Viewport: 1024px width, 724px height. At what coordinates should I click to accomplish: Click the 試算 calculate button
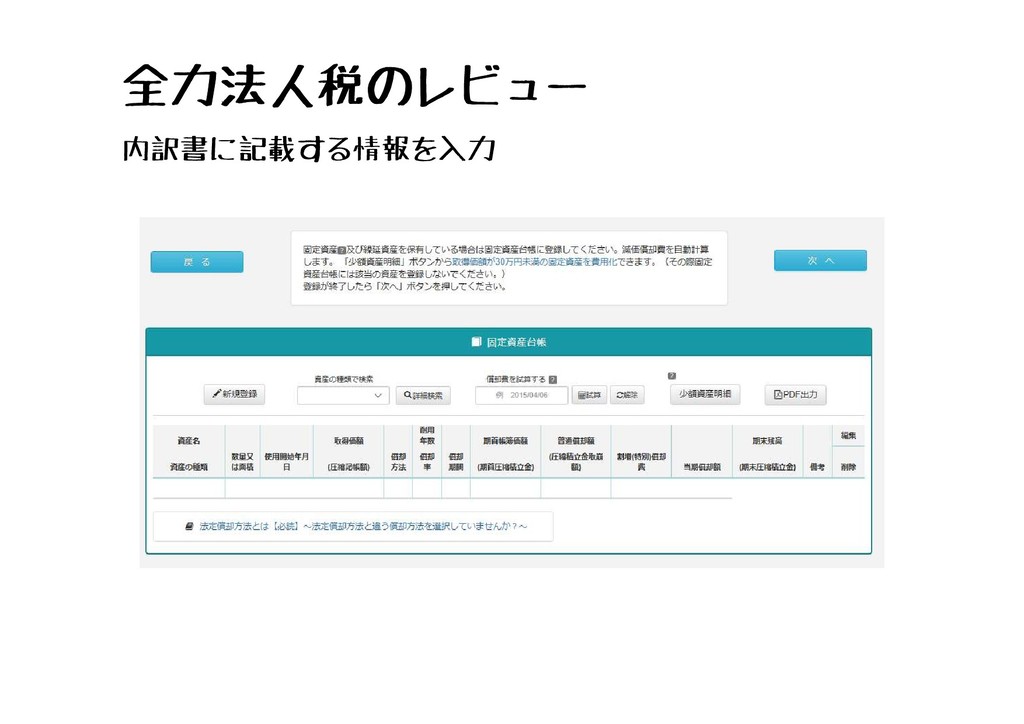tap(589, 395)
